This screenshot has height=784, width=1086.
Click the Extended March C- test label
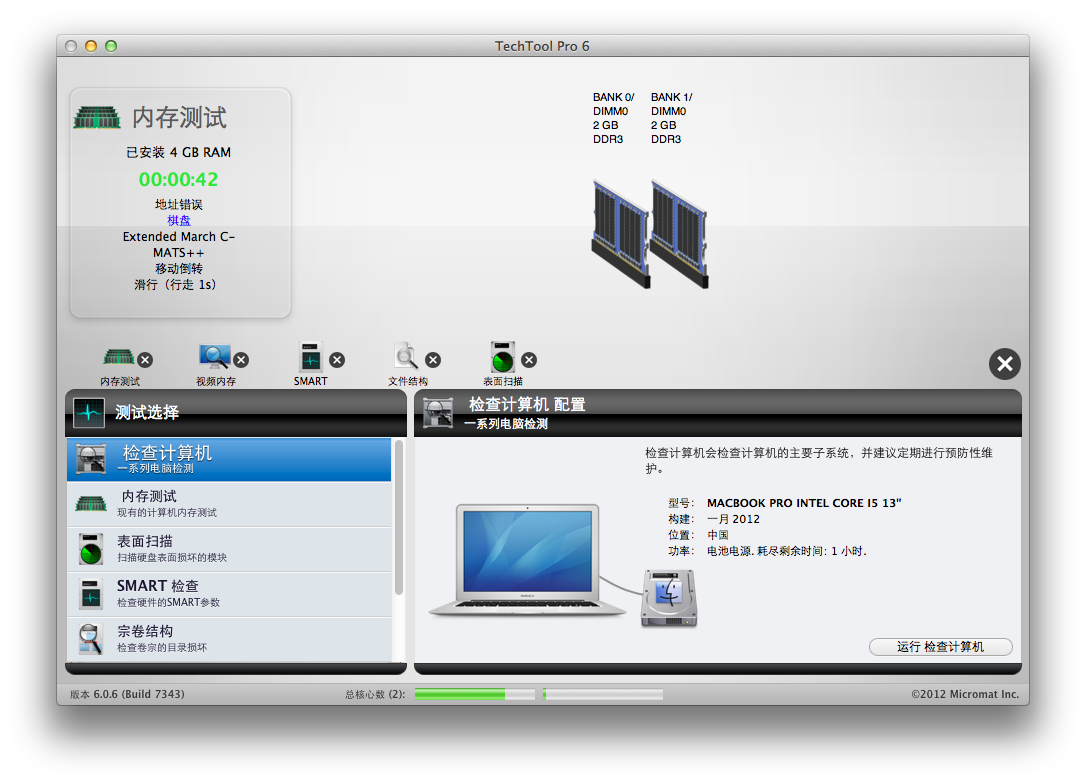(179, 237)
